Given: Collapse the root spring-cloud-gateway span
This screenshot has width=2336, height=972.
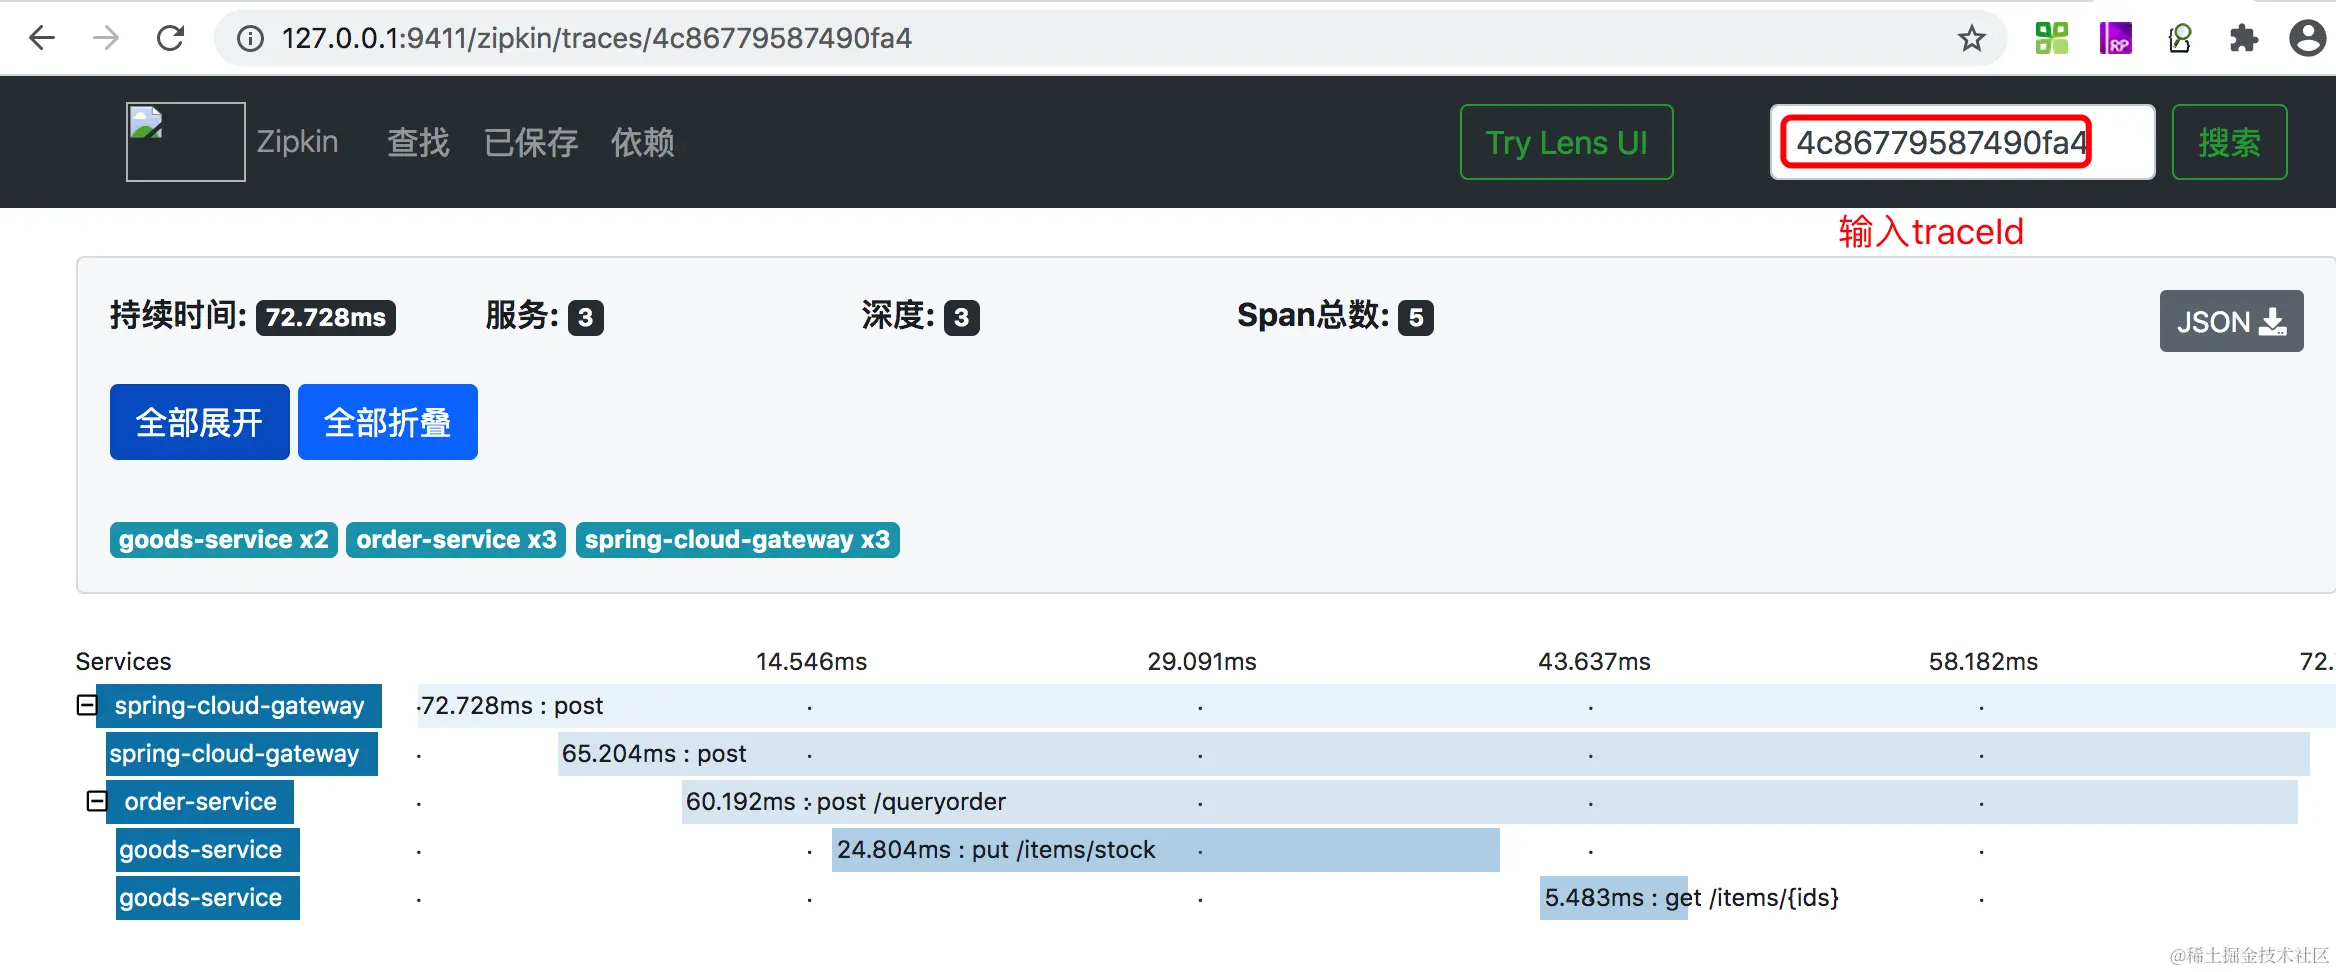Looking at the screenshot, I should click(x=87, y=705).
